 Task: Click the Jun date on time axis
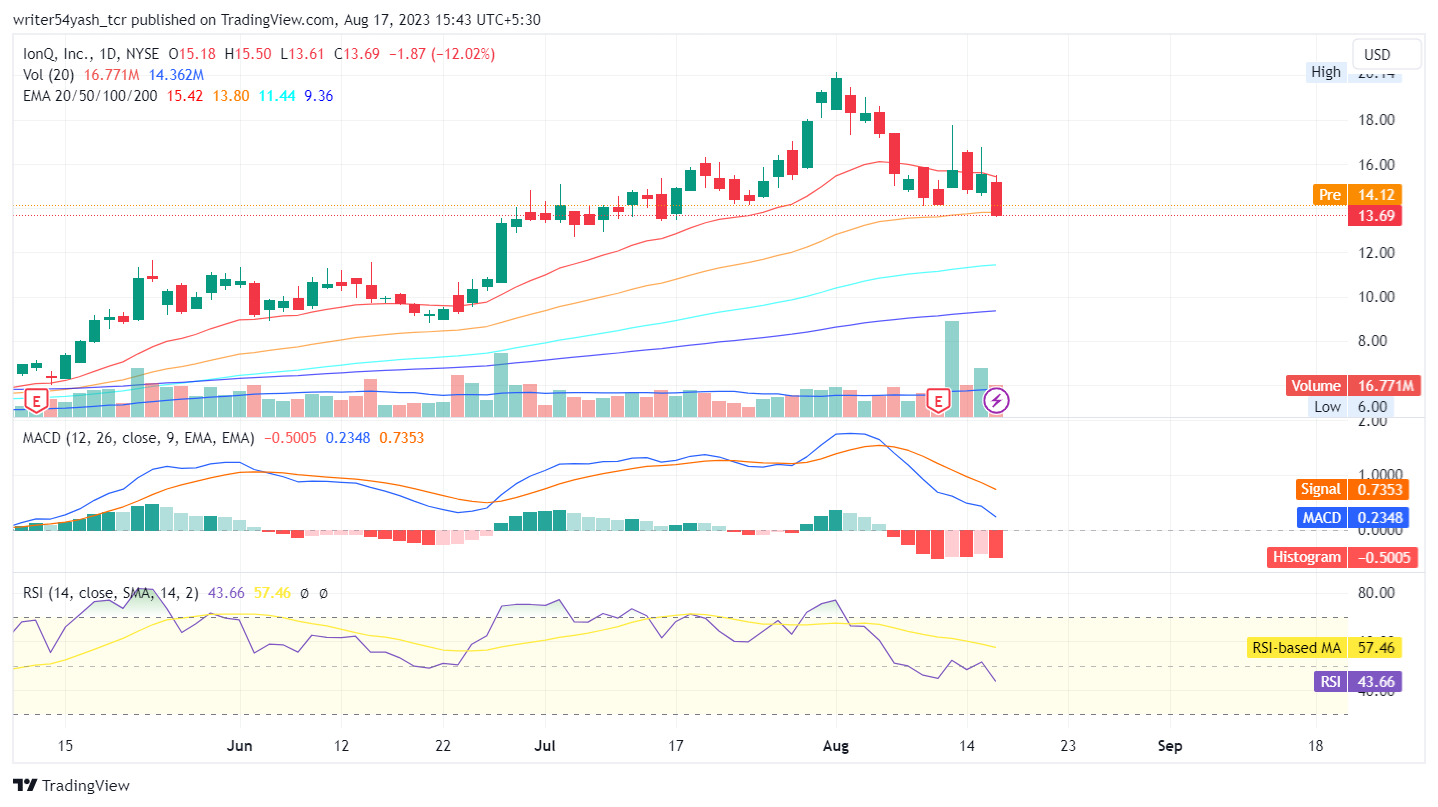pyautogui.click(x=239, y=745)
